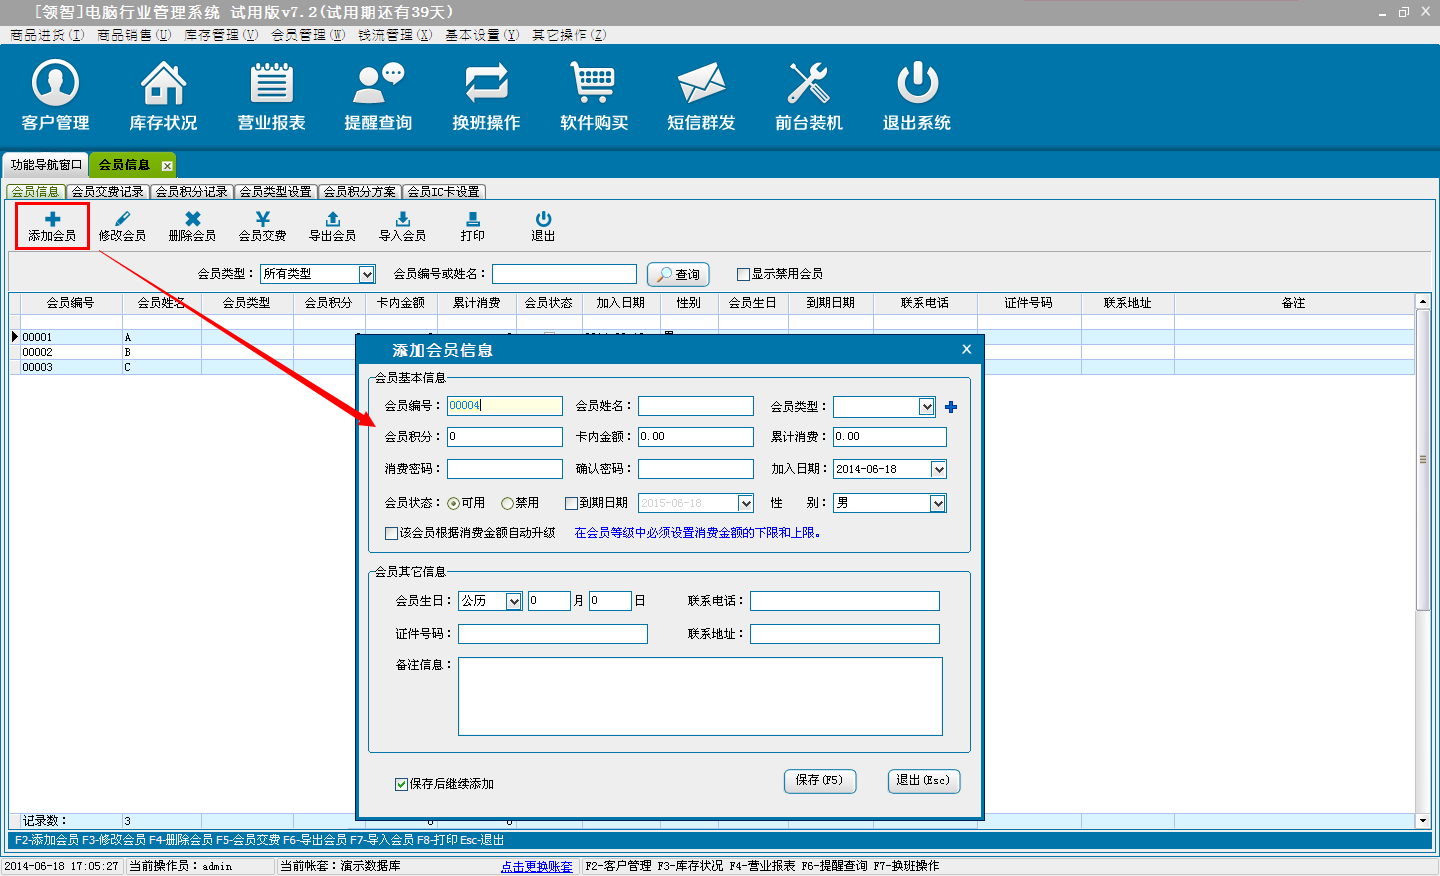Enable the 到期日期 checkbox
This screenshot has width=1440, height=876.
pyautogui.click(x=572, y=504)
